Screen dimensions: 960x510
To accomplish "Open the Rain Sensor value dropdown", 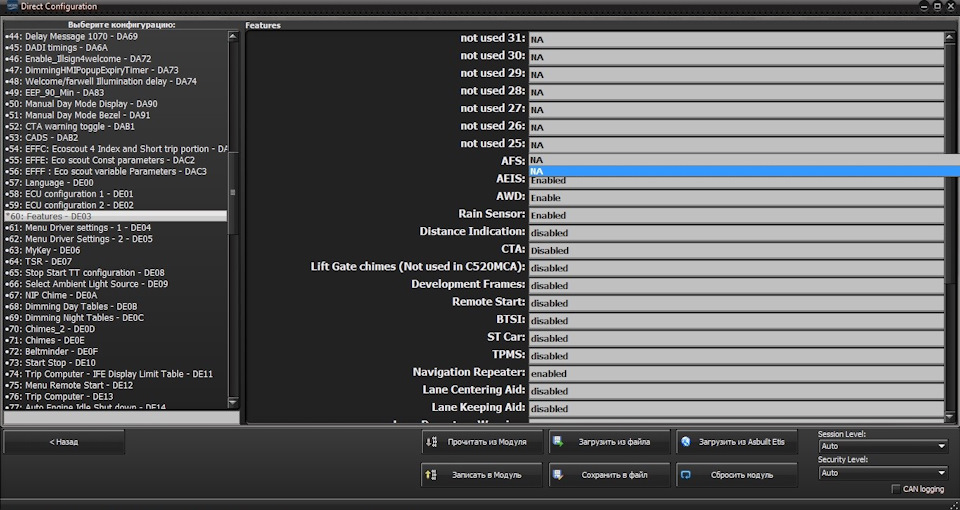I will coord(737,216).
